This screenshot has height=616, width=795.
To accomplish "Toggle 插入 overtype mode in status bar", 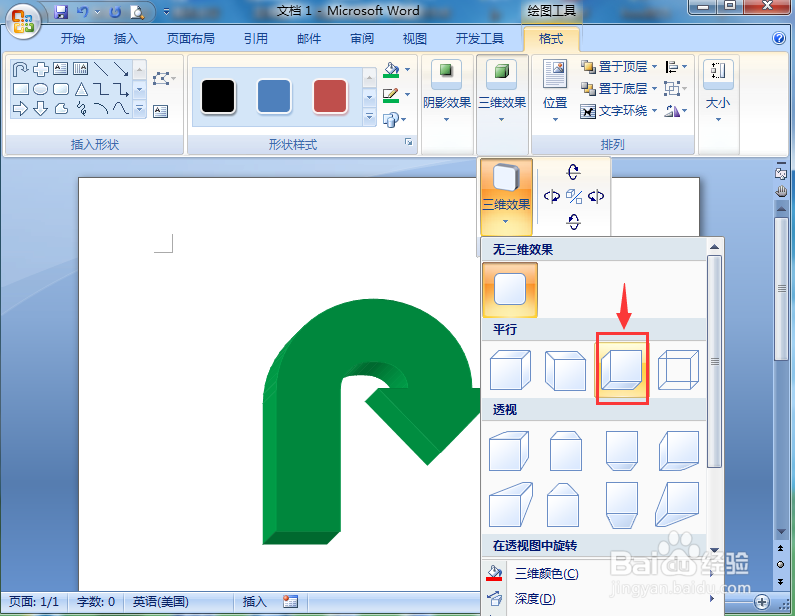I will point(255,602).
